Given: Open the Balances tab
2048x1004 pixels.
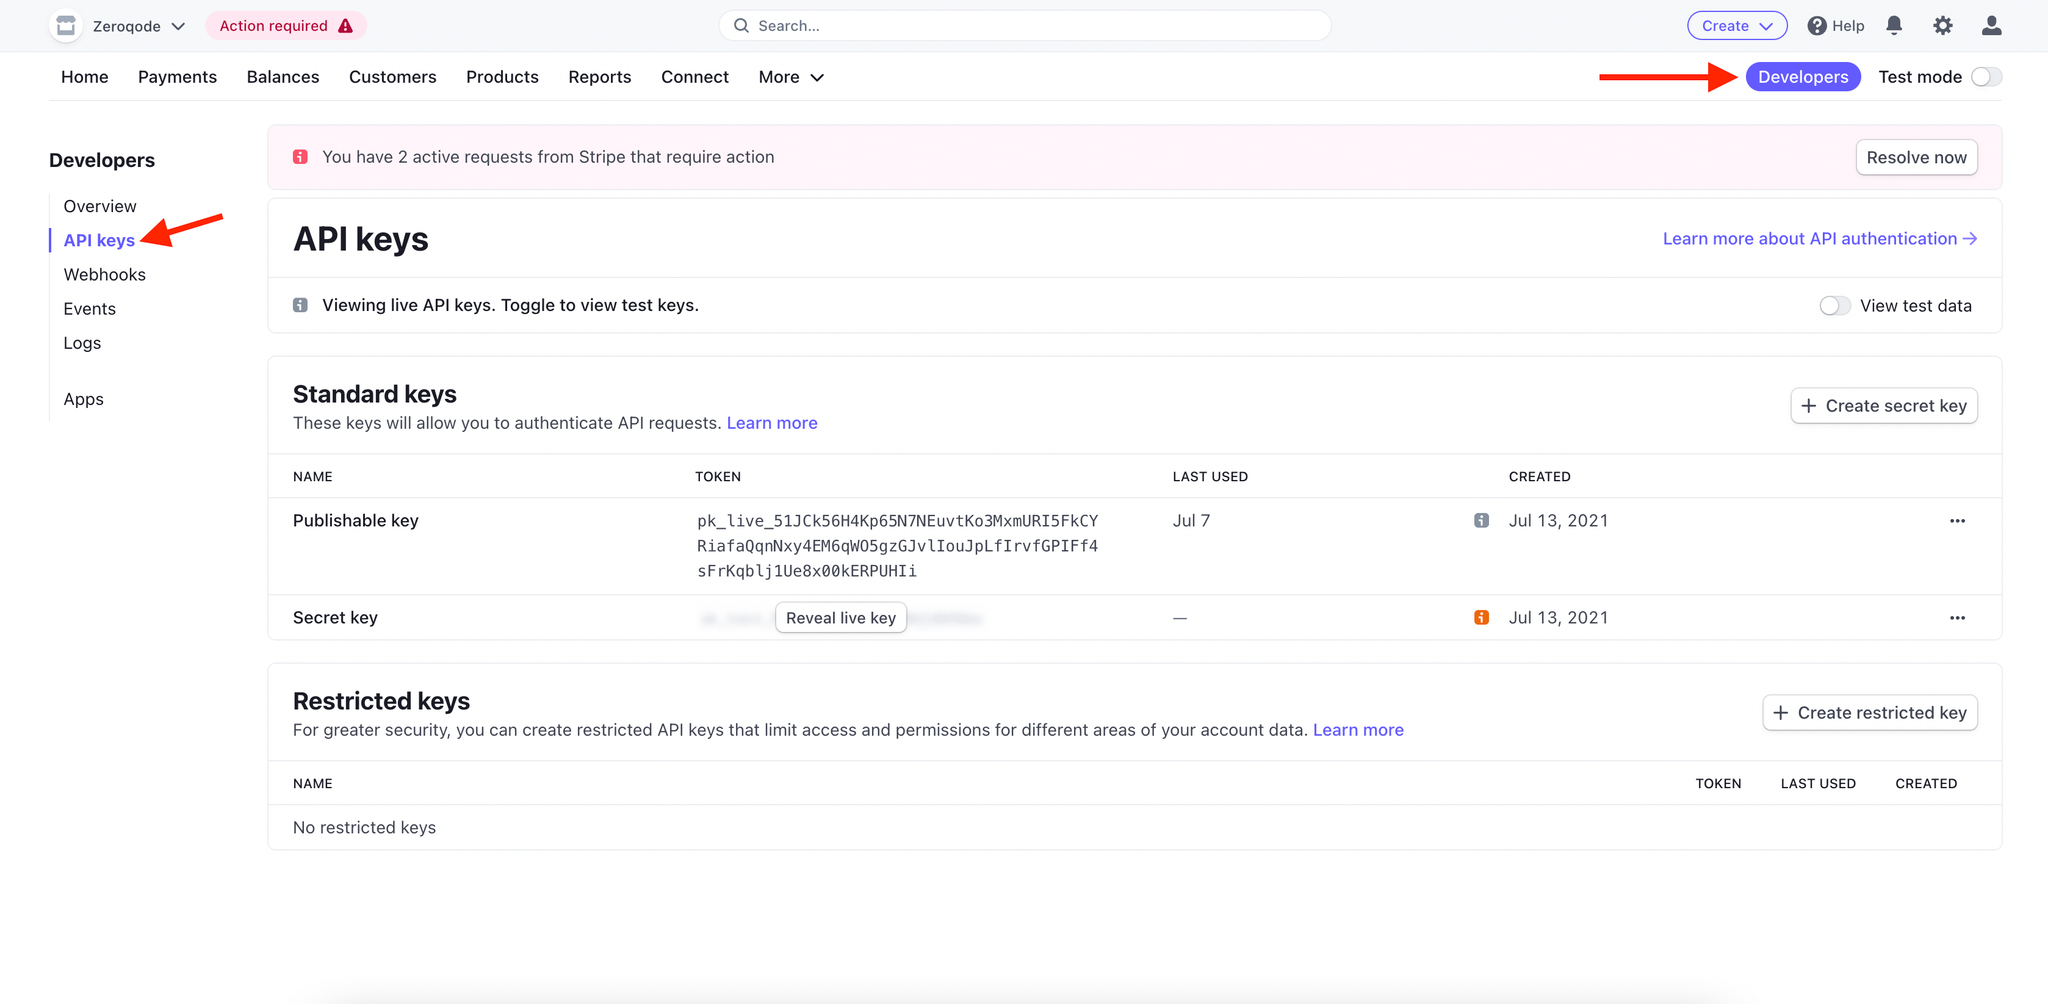Looking at the screenshot, I should coord(283,77).
